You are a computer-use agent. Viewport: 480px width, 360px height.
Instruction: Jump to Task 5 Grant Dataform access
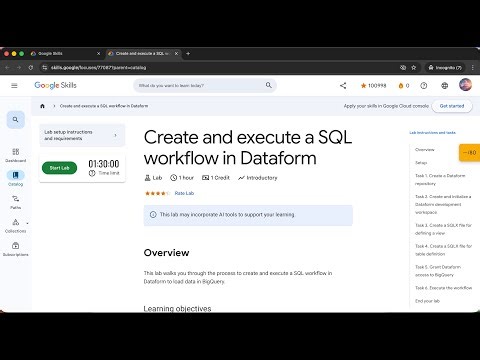click(438, 271)
